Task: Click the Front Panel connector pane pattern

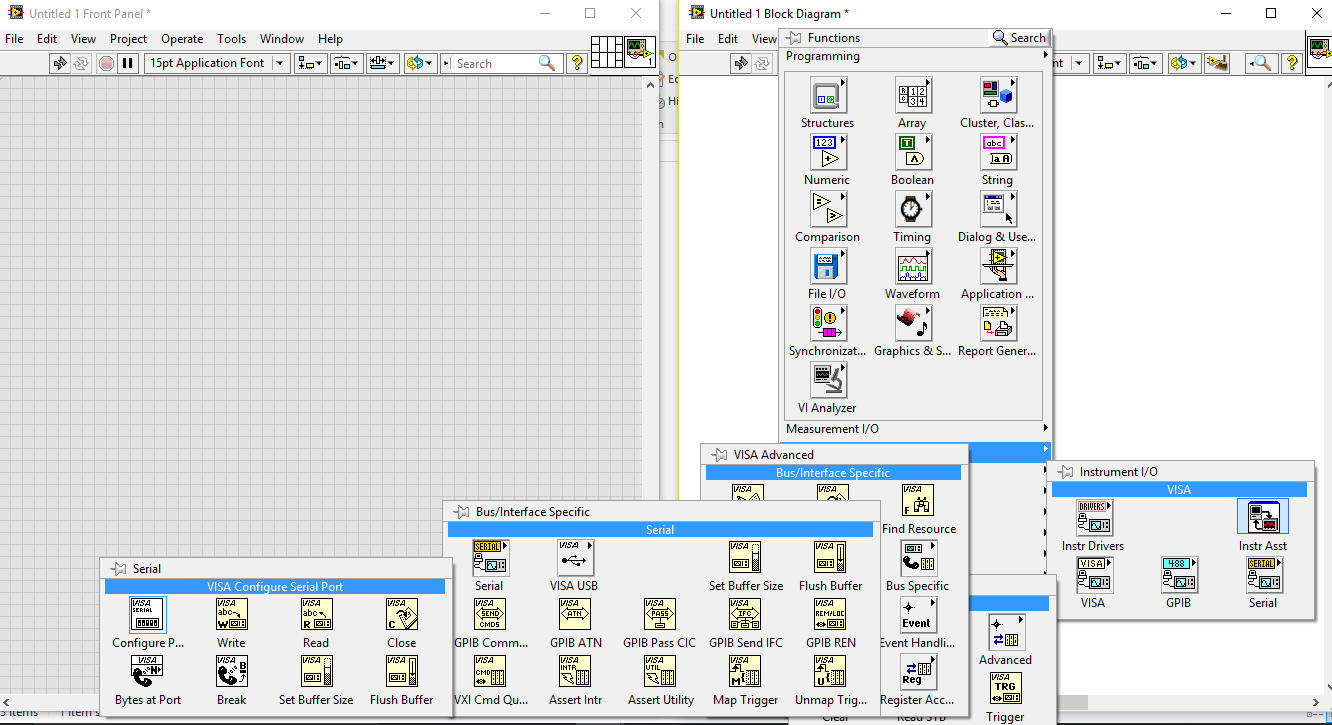Action: 606,53
